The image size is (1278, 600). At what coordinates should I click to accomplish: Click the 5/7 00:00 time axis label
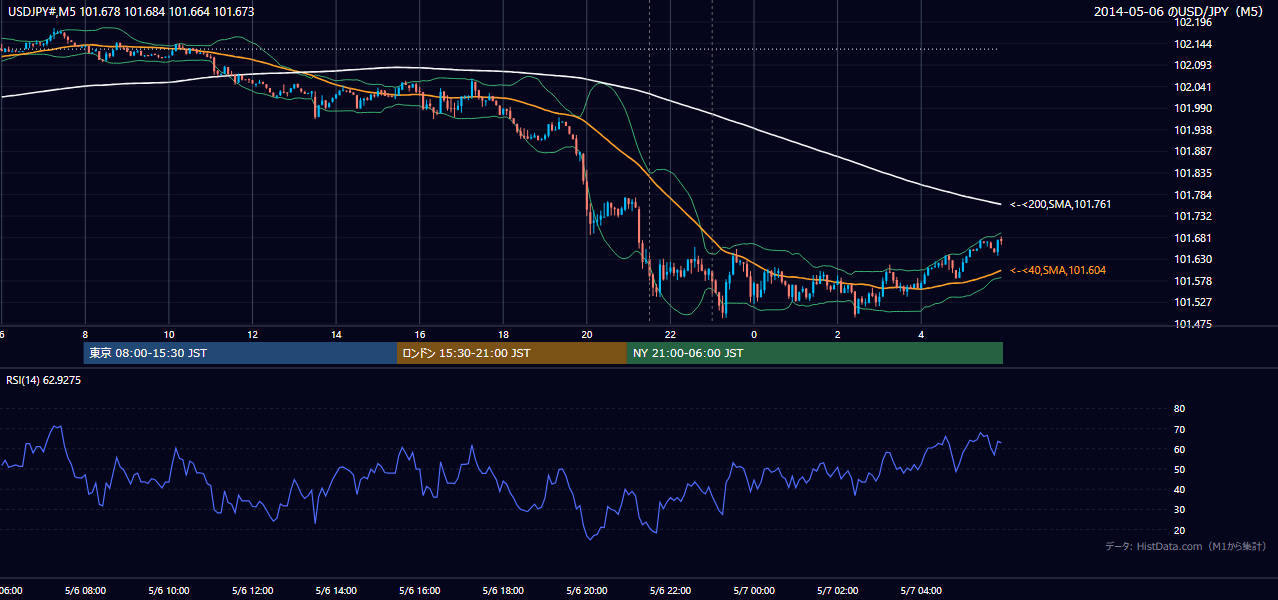click(x=754, y=591)
